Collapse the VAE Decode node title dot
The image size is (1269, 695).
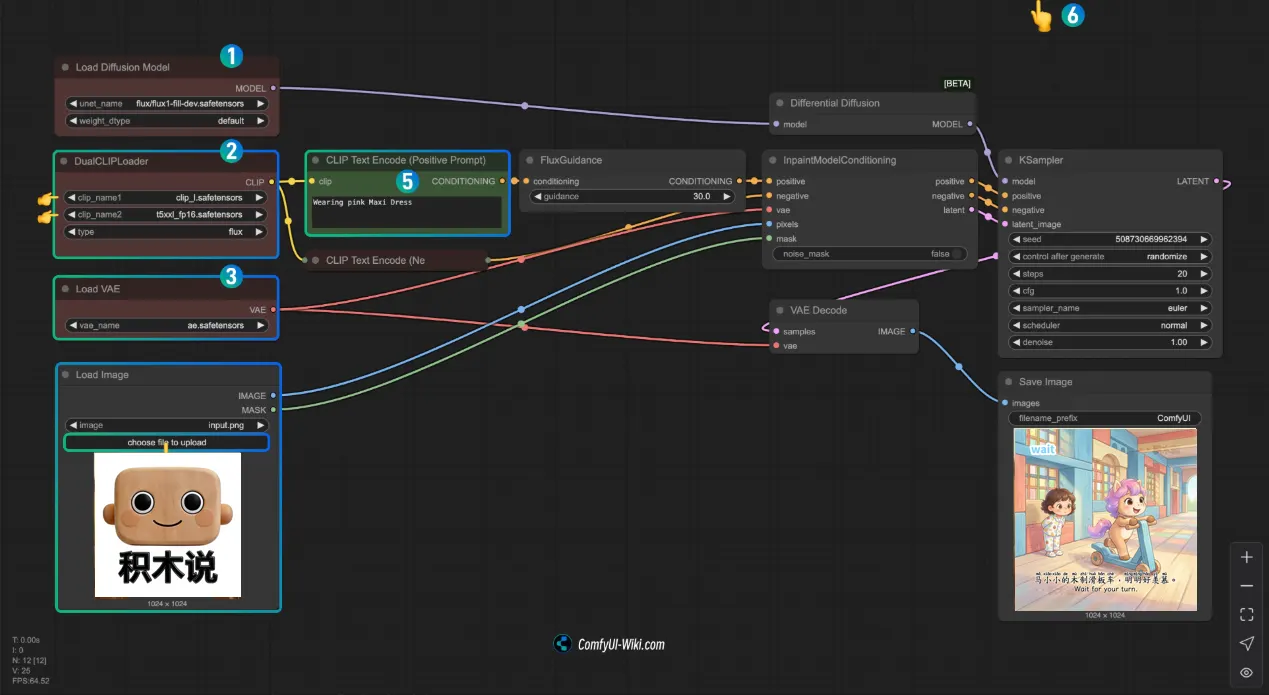click(780, 310)
